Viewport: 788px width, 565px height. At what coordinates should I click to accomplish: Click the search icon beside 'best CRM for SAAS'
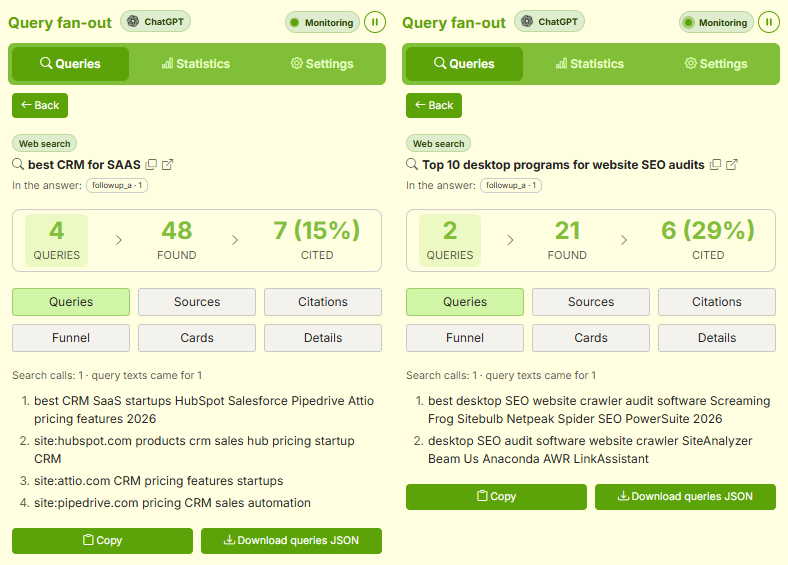[x=18, y=164]
